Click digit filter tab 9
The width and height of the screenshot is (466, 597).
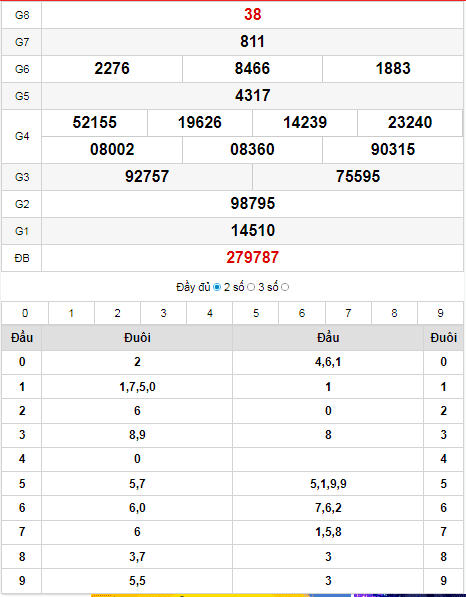(440, 313)
